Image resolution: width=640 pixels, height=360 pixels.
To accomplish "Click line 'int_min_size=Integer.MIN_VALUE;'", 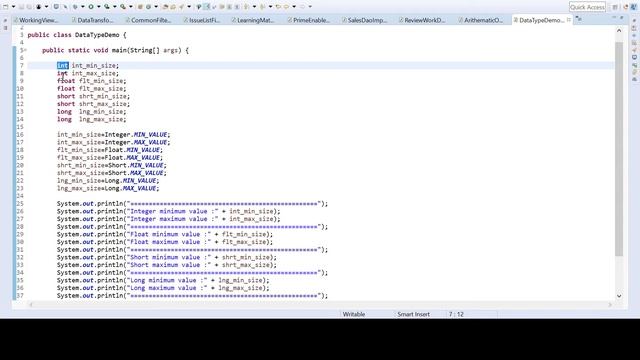I will [113, 135].
